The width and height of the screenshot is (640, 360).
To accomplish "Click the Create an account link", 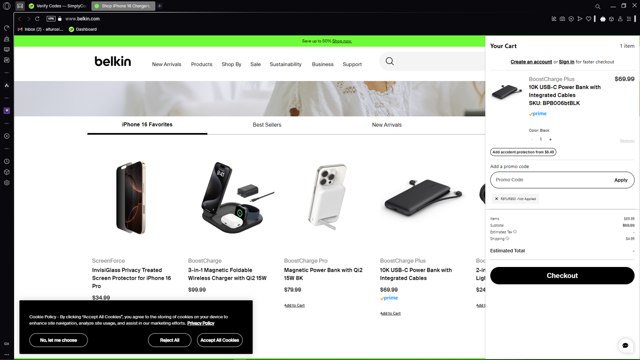I will [531, 62].
